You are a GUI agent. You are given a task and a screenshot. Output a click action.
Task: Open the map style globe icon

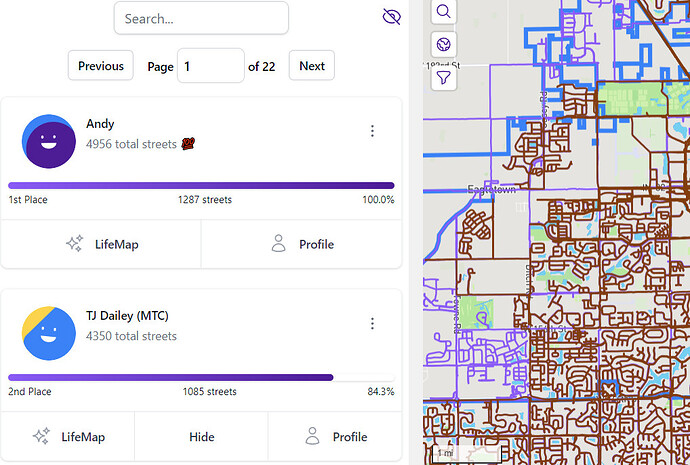(x=444, y=44)
